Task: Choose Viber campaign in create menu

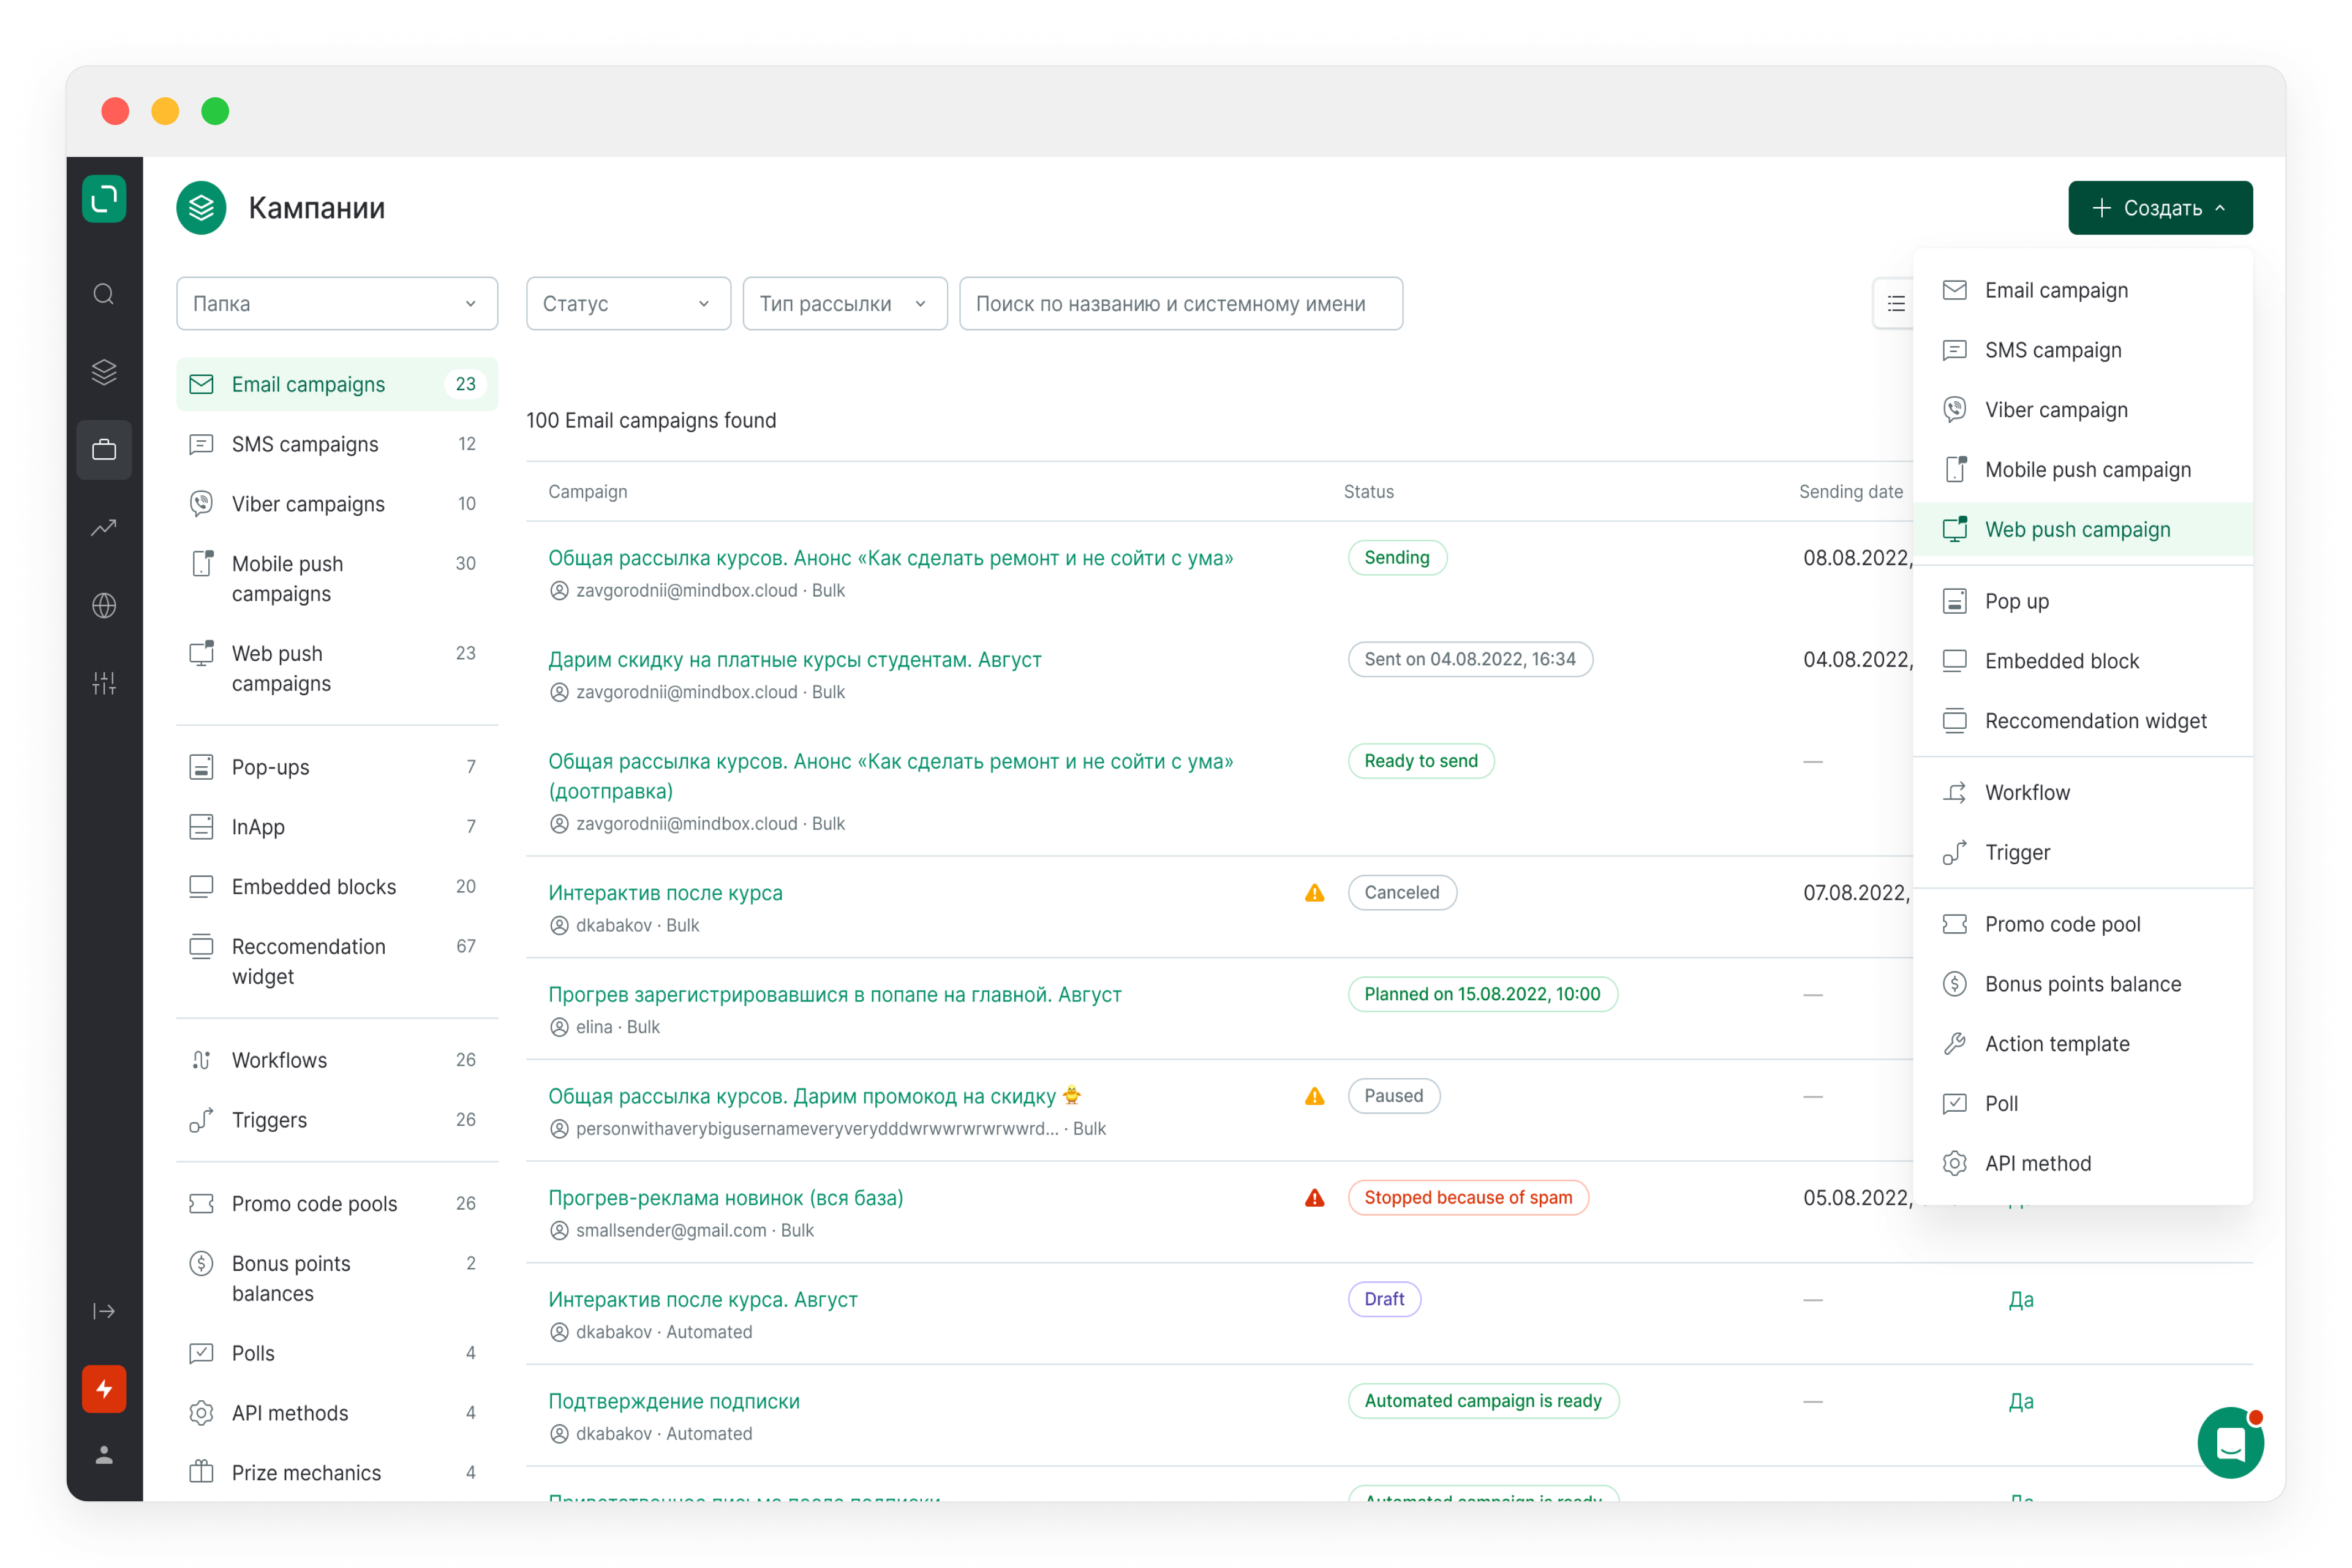Action: click(2083, 410)
